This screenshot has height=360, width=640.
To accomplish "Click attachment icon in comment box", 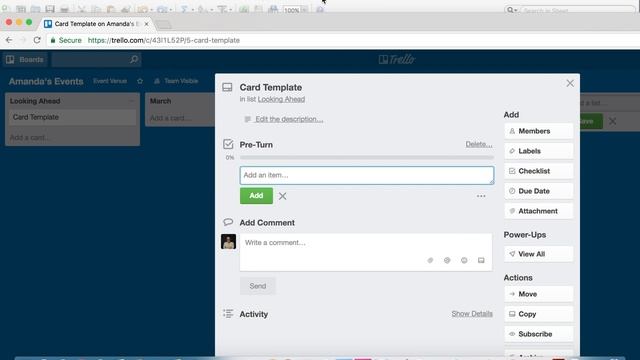I will click(x=430, y=260).
